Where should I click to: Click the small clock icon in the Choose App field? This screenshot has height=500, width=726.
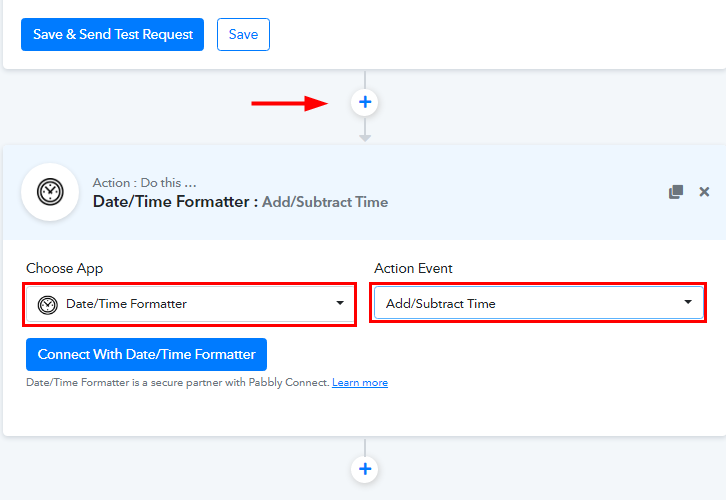pyautogui.click(x=48, y=305)
